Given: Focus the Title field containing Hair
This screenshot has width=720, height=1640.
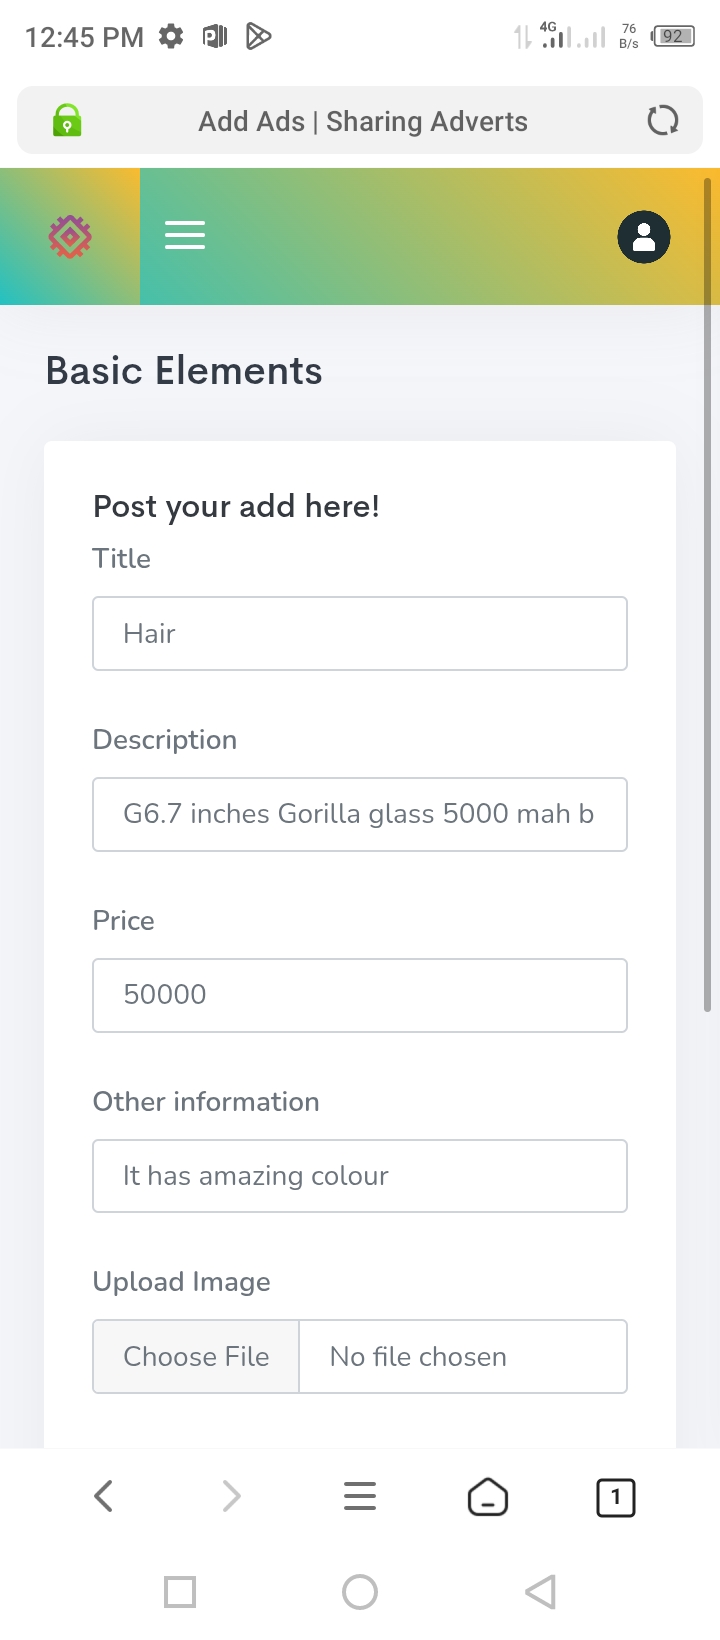Looking at the screenshot, I should pyautogui.click(x=360, y=634).
